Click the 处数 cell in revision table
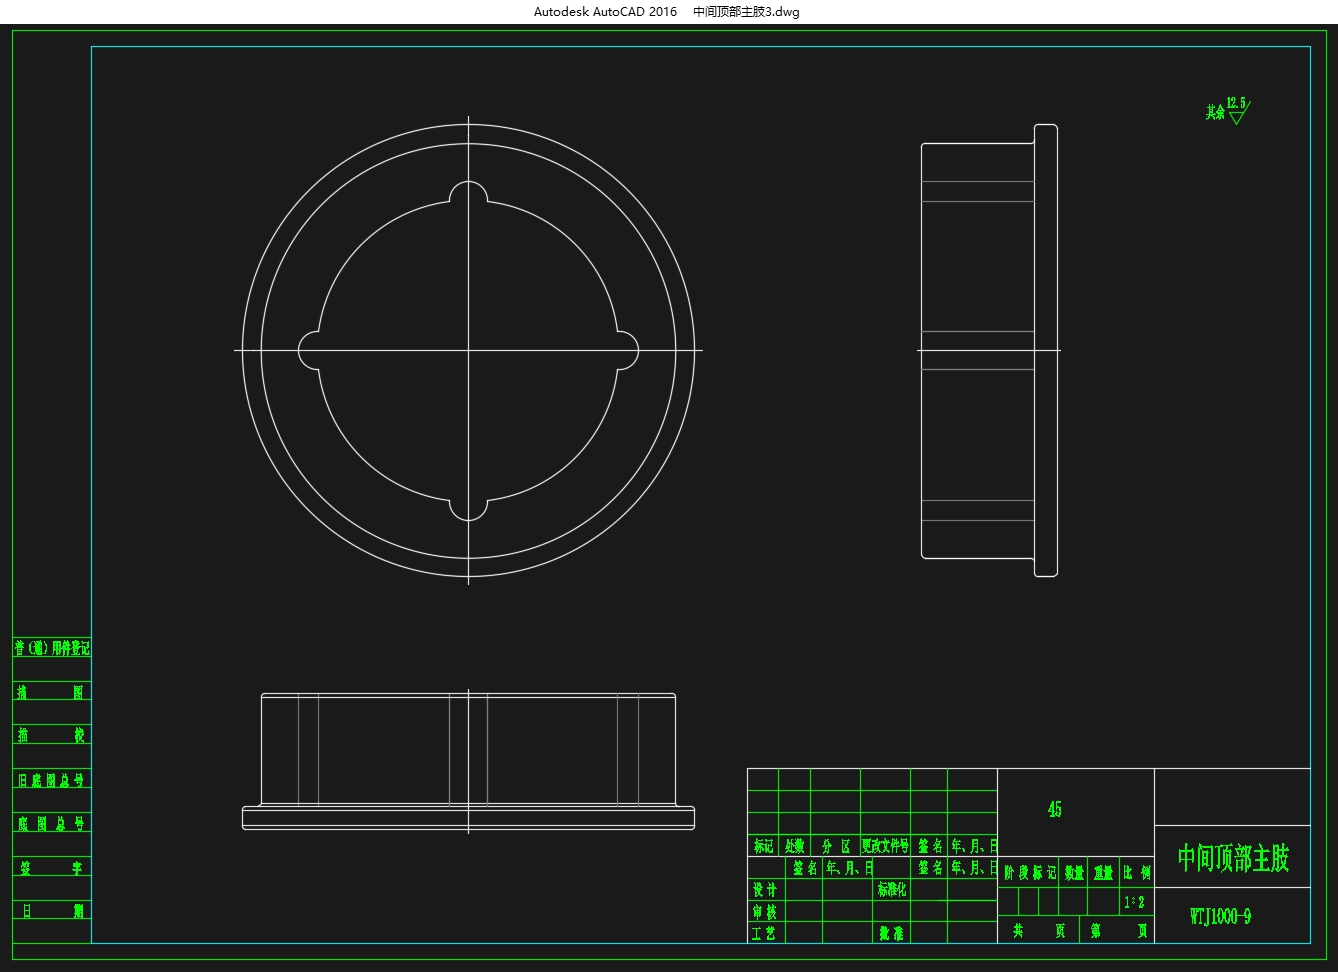The width and height of the screenshot is (1338, 972). point(794,846)
